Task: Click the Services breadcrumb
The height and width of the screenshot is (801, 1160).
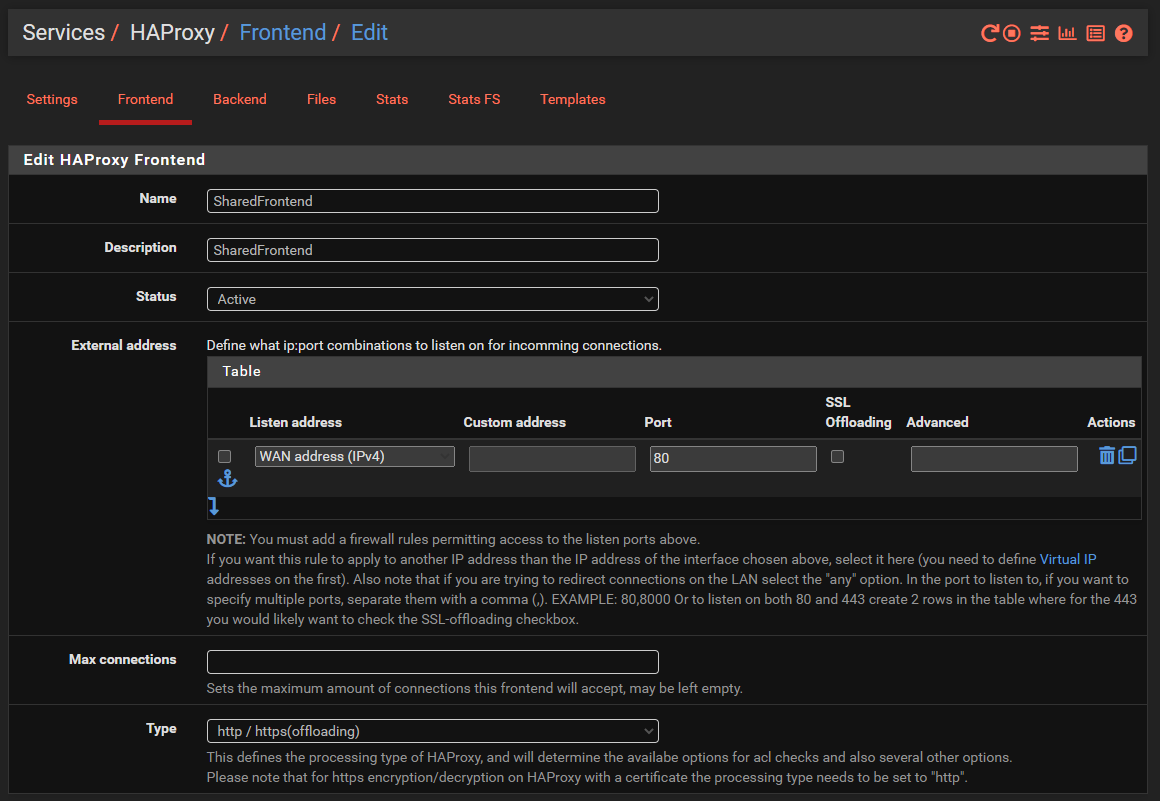Action: (x=64, y=33)
